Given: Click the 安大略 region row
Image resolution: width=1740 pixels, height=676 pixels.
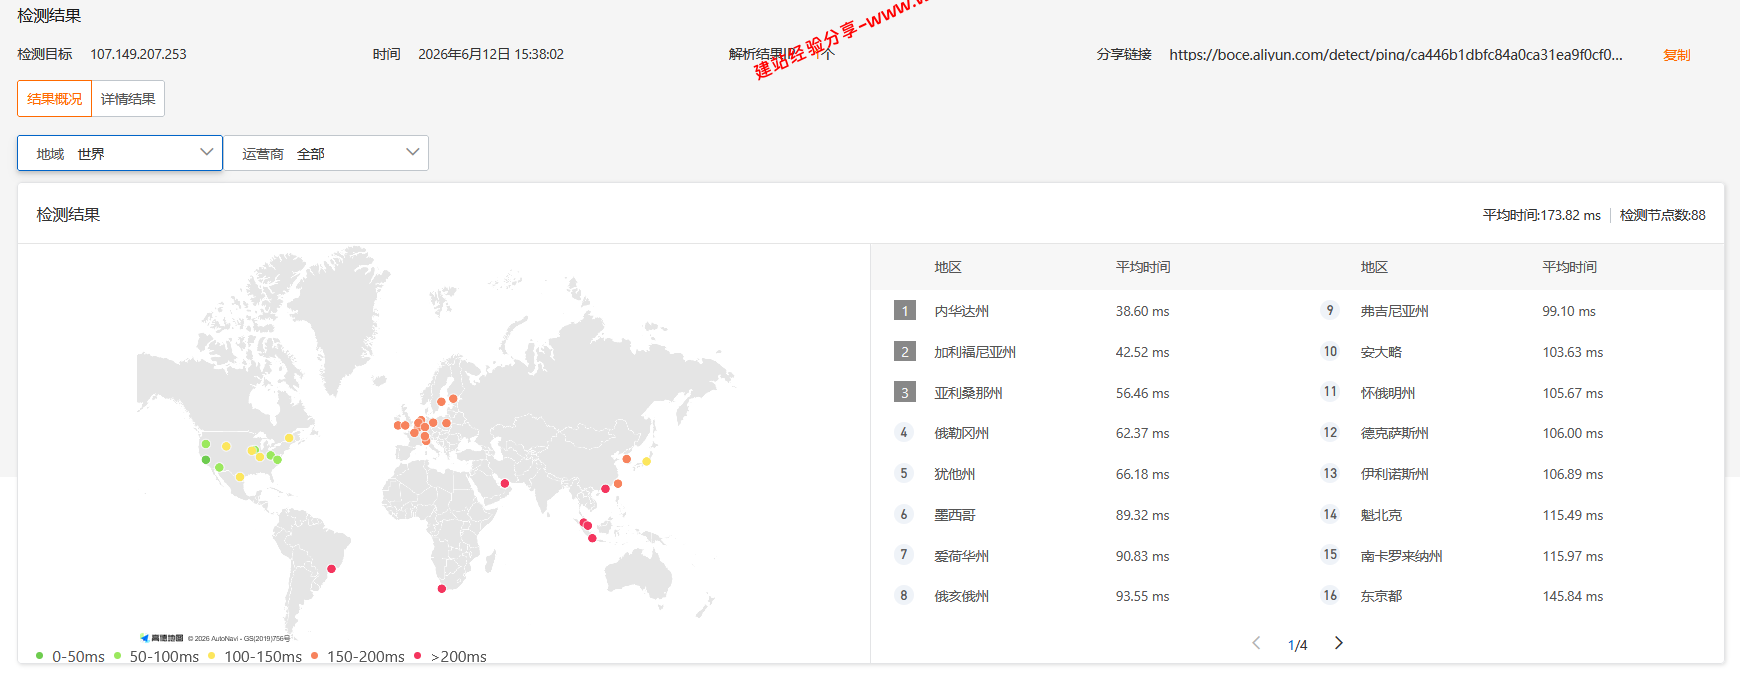Looking at the screenshot, I should 1510,352.
